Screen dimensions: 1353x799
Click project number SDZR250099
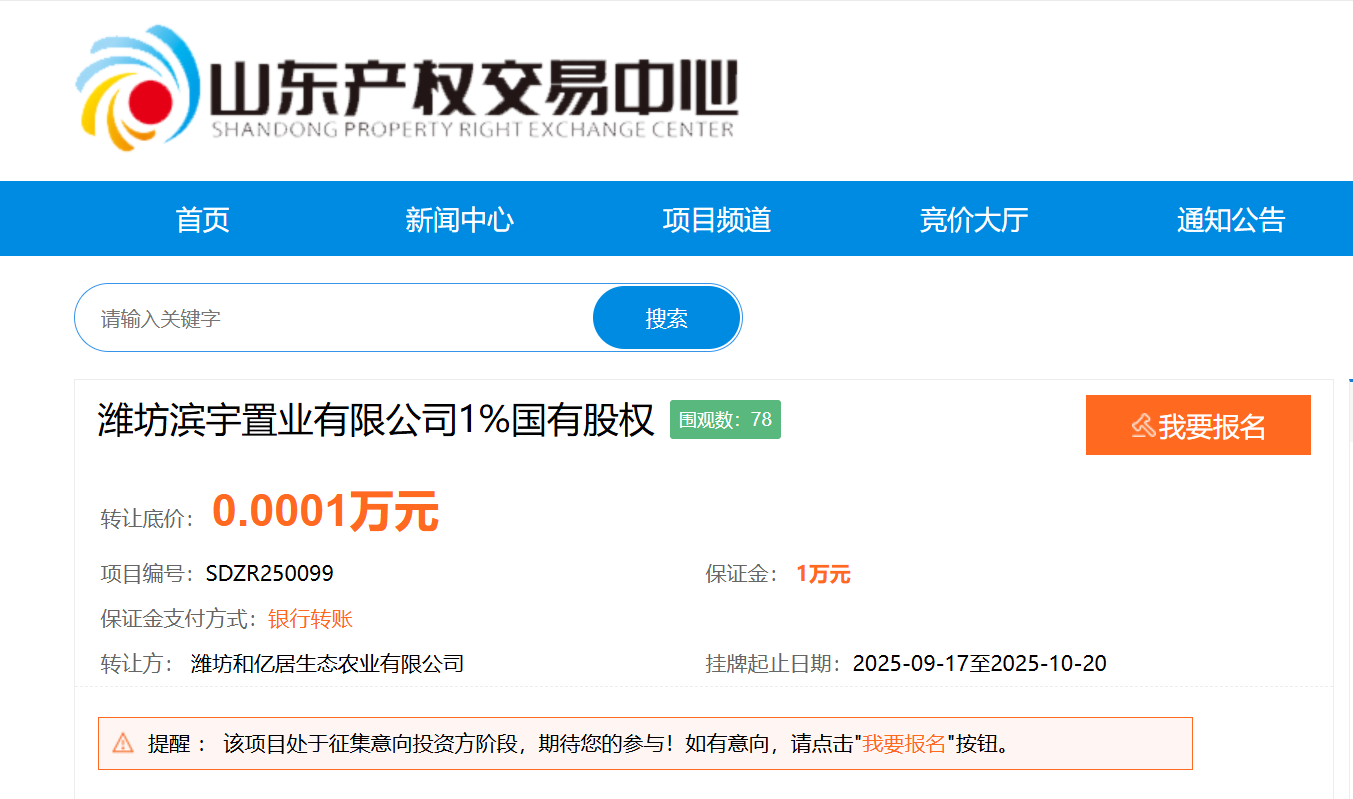[270, 574]
